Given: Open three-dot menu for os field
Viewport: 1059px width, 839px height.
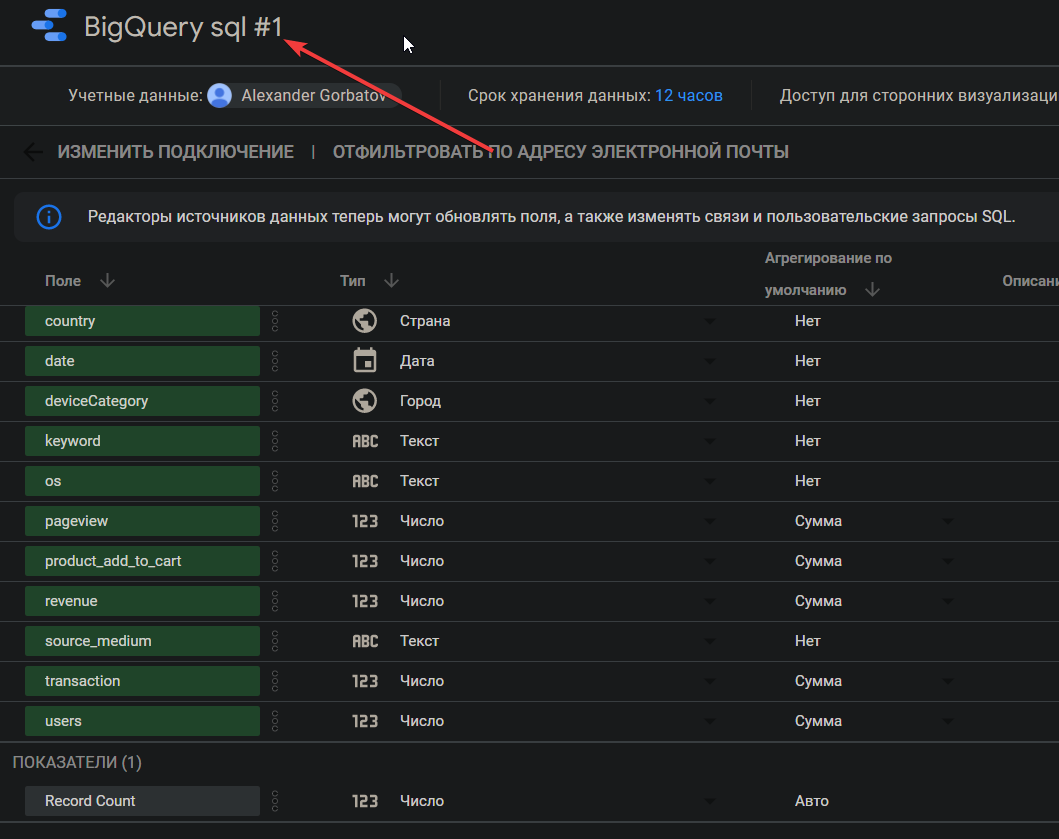Looking at the screenshot, I should pos(275,481).
